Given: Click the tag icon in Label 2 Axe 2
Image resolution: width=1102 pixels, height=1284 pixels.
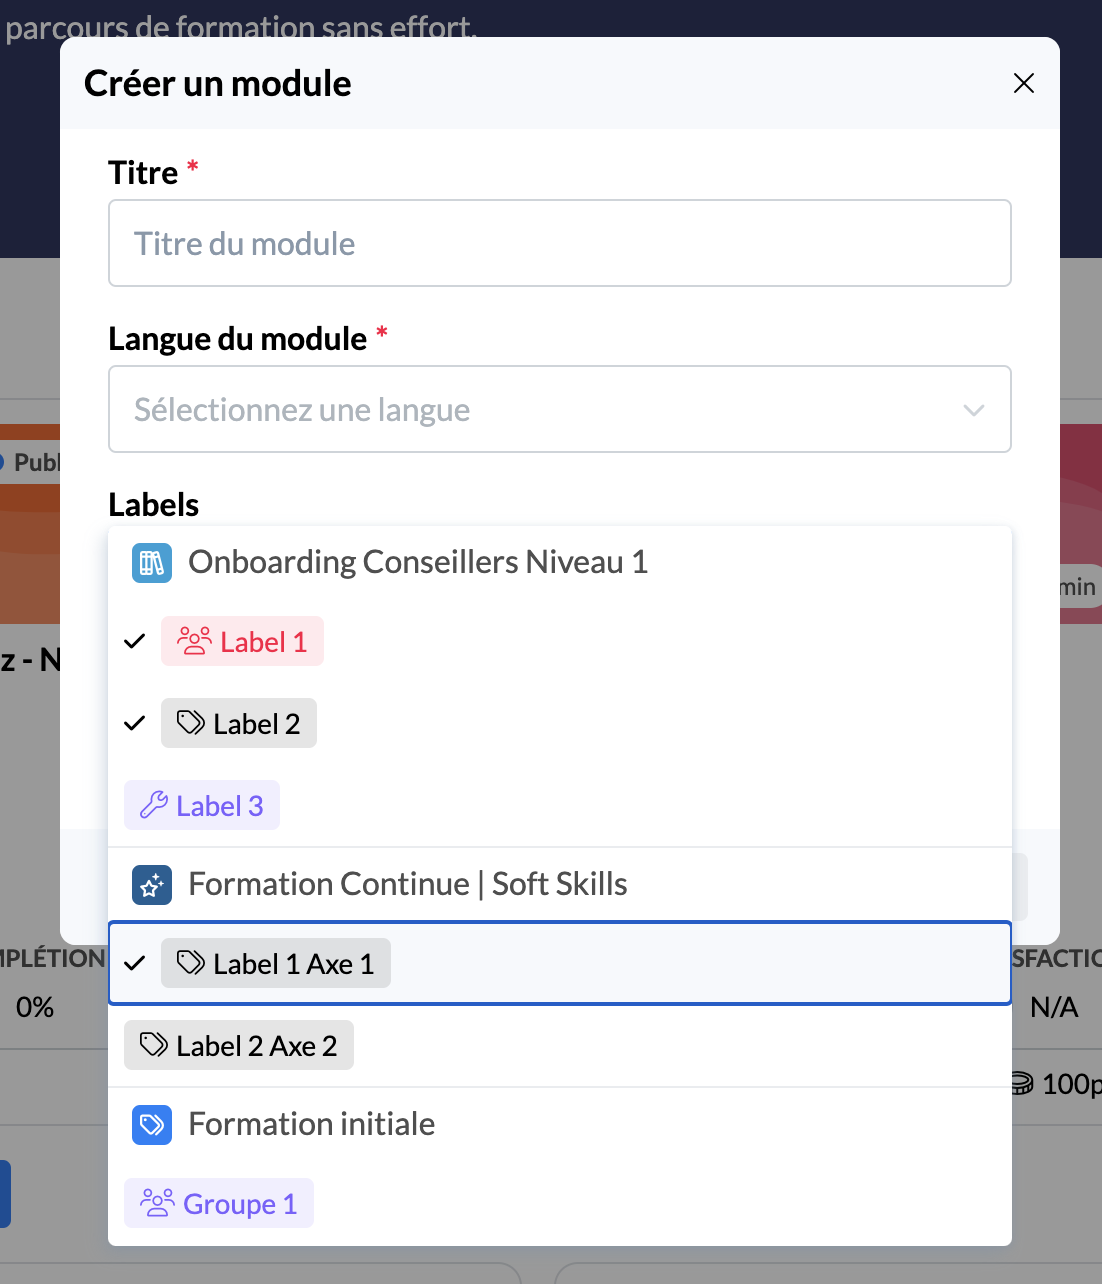Looking at the screenshot, I should click(x=153, y=1045).
